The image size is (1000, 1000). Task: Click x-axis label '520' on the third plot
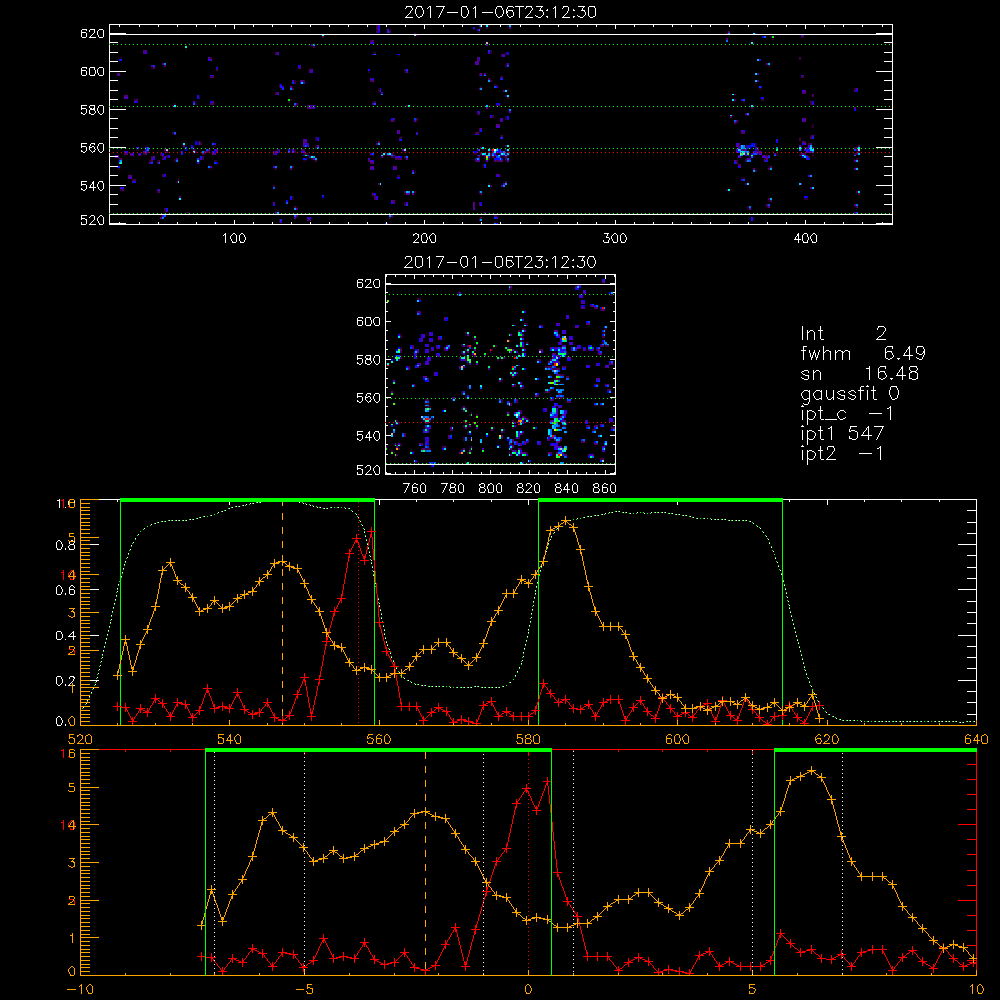(80, 740)
